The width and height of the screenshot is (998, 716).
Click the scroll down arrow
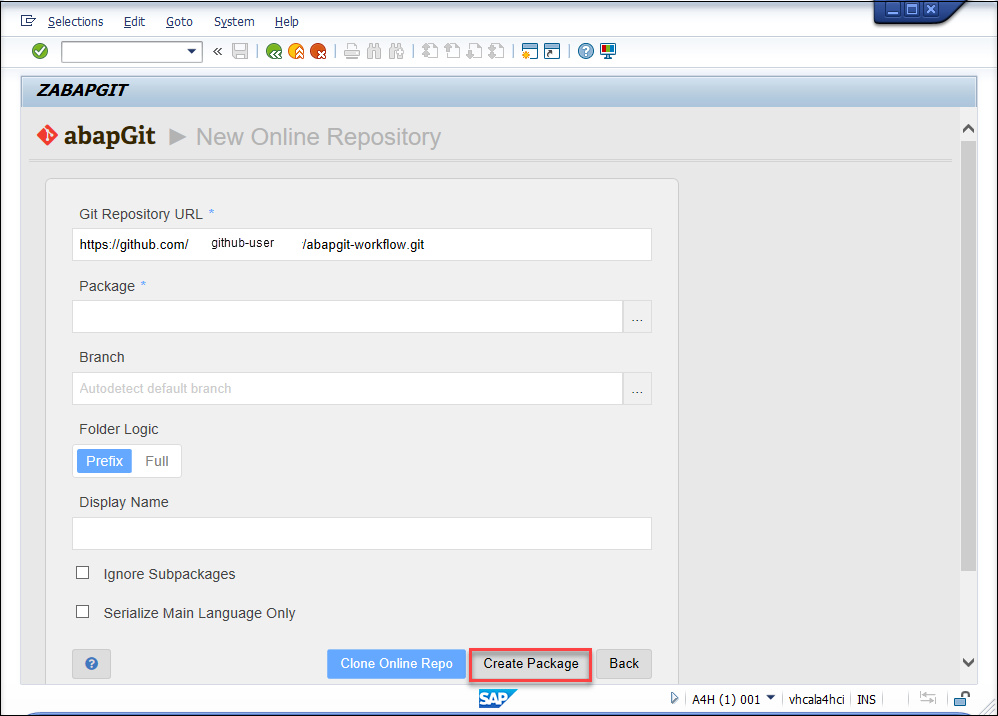(x=968, y=663)
